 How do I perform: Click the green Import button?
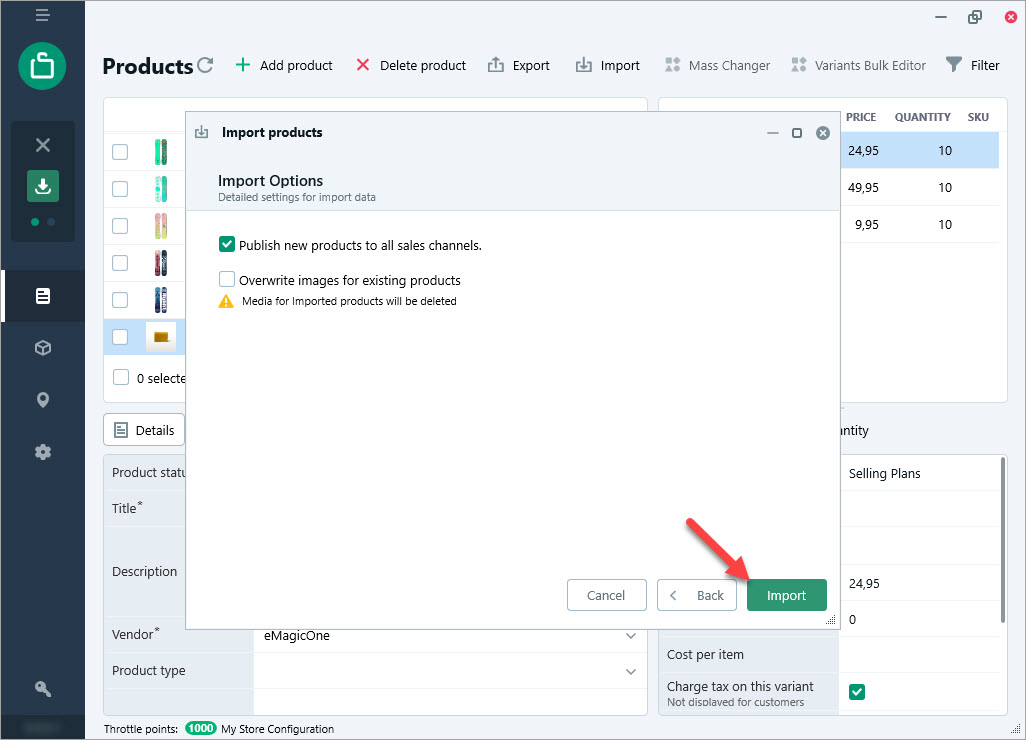[787, 595]
